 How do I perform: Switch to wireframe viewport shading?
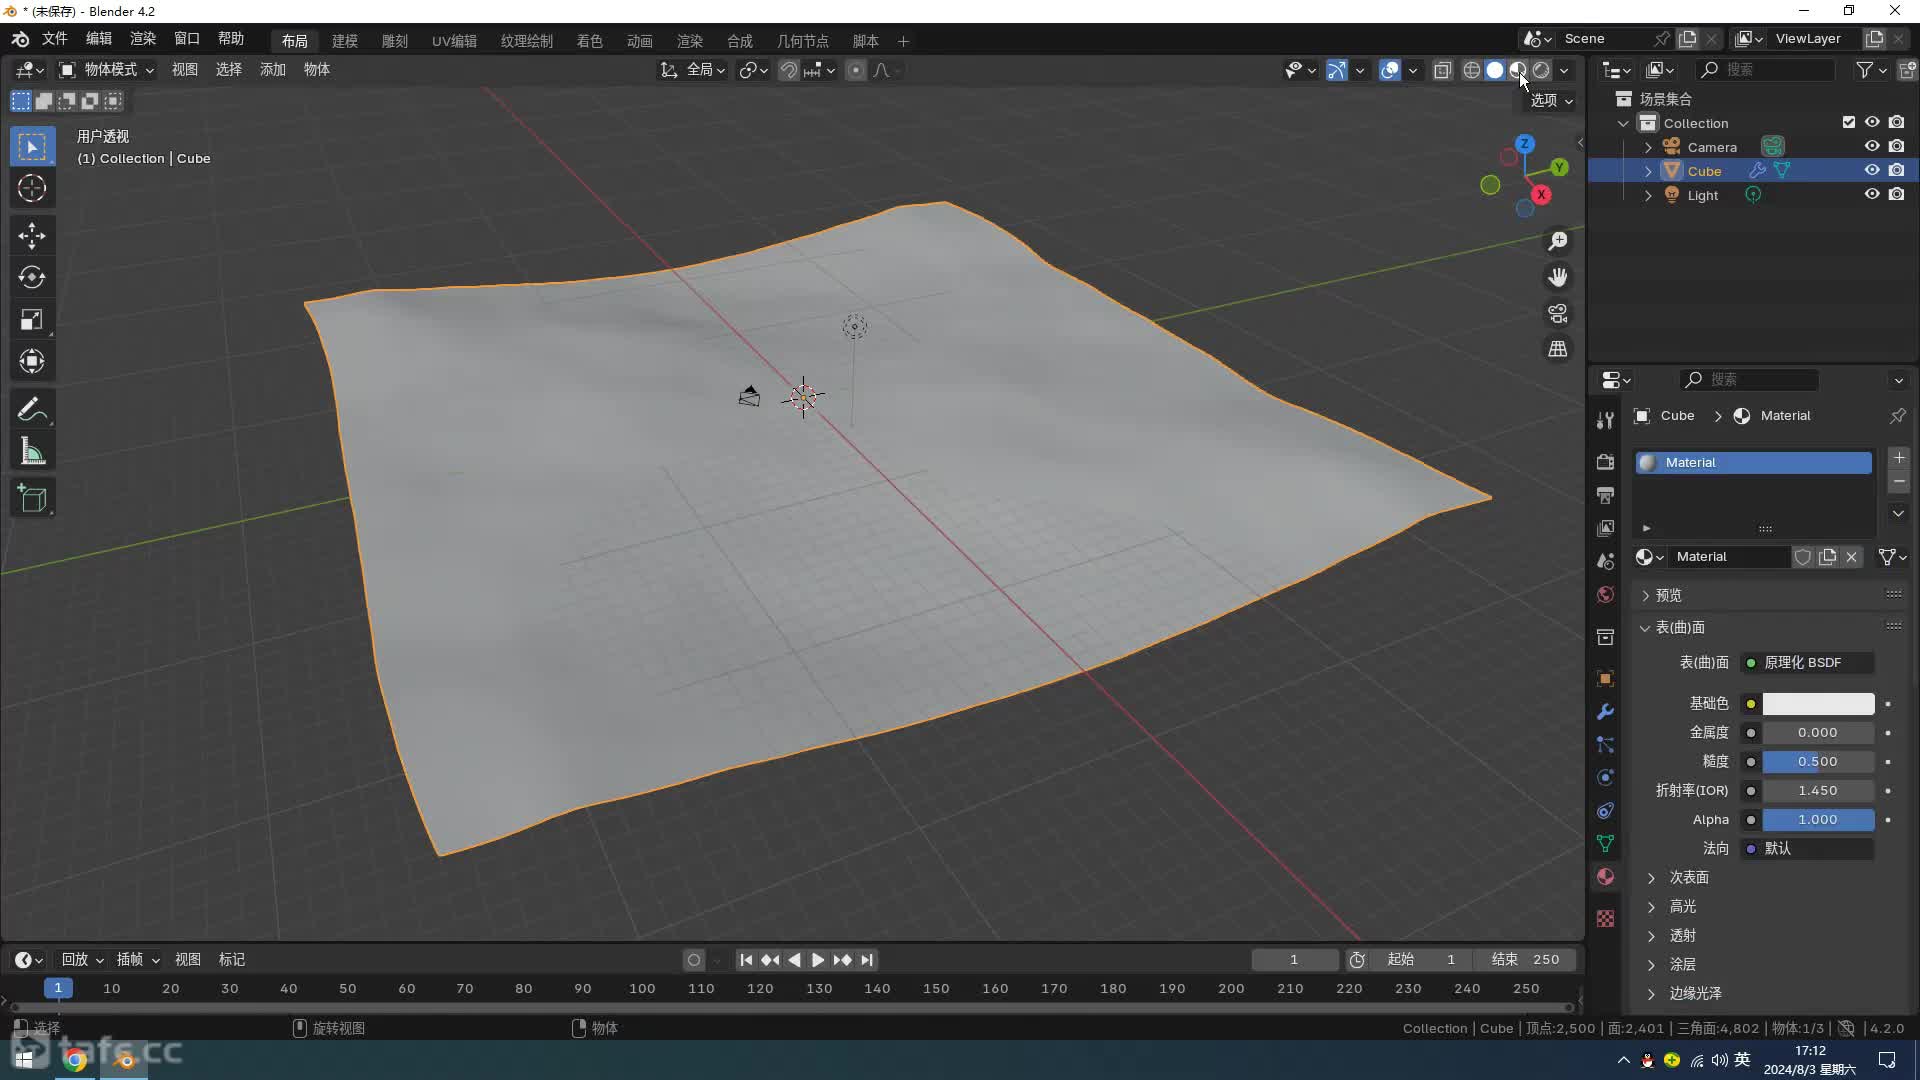(1472, 70)
